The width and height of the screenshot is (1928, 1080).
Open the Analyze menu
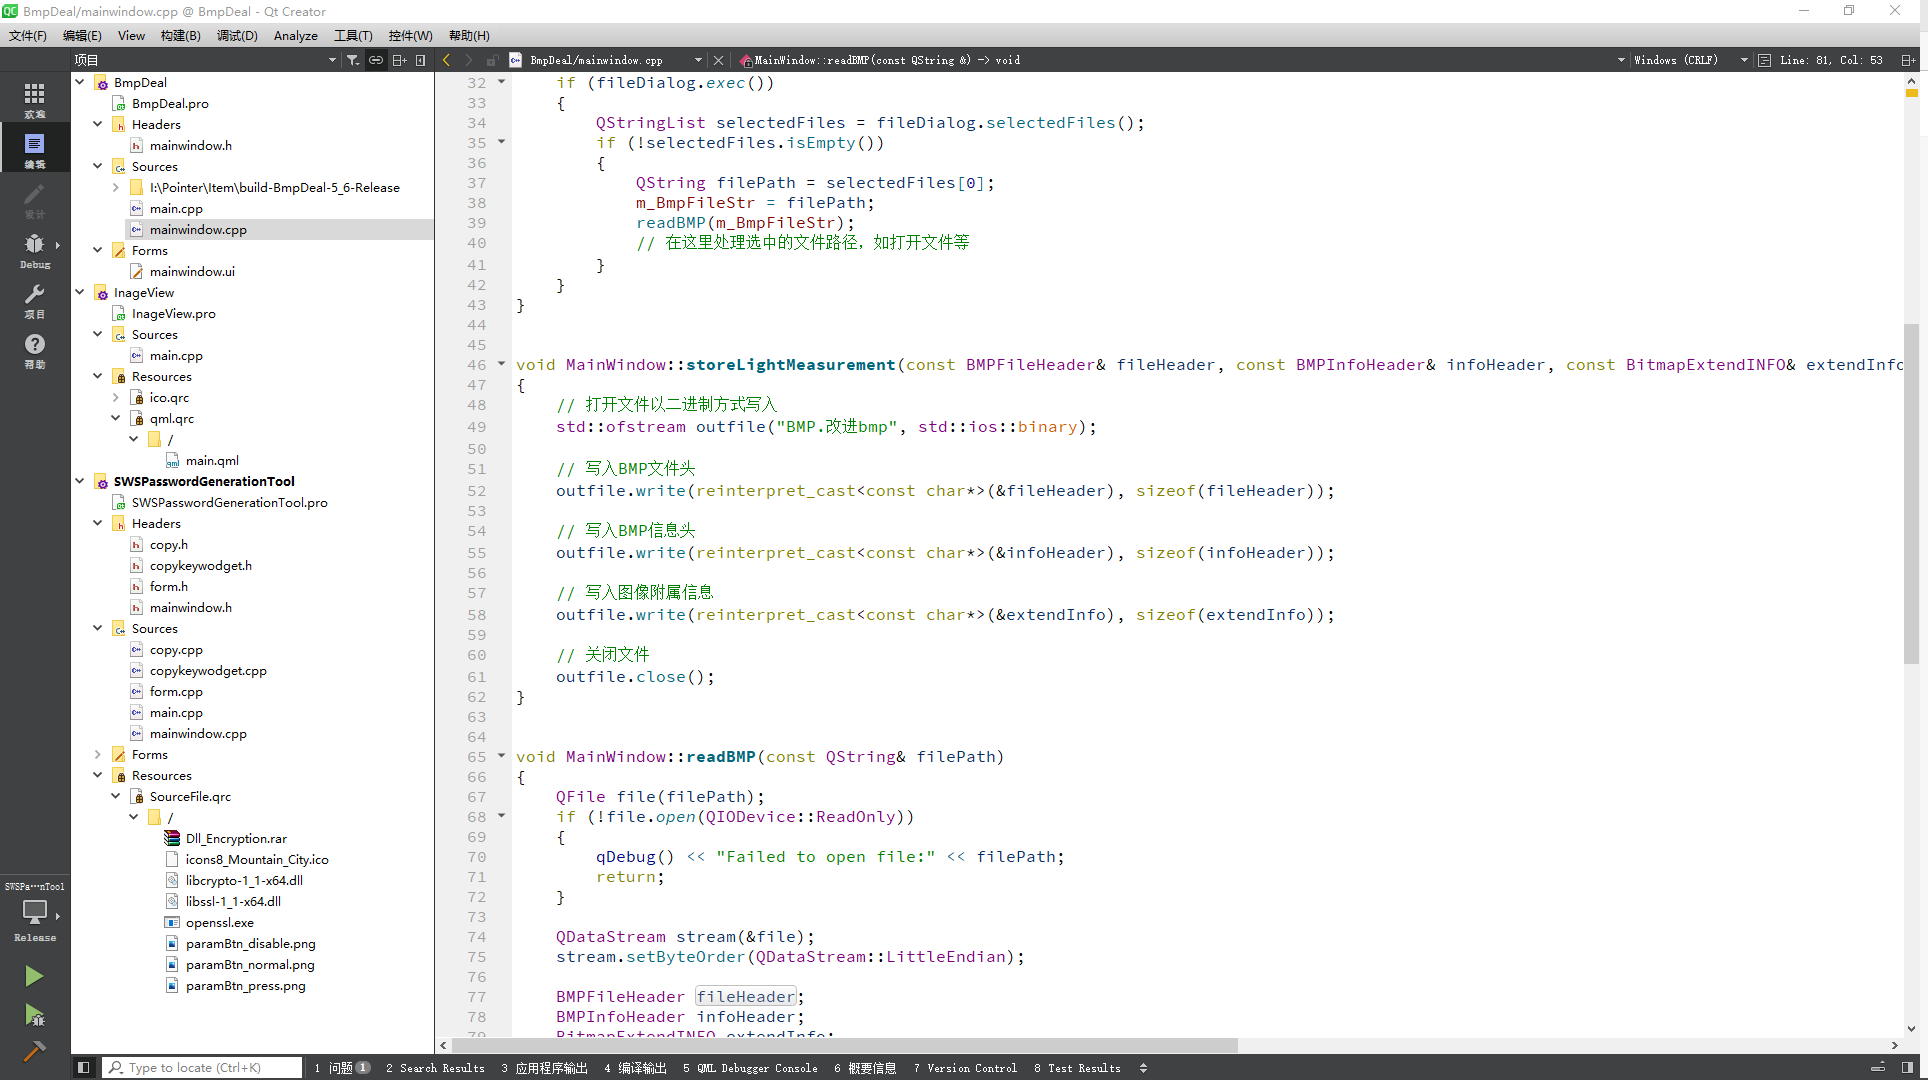point(296,35)
